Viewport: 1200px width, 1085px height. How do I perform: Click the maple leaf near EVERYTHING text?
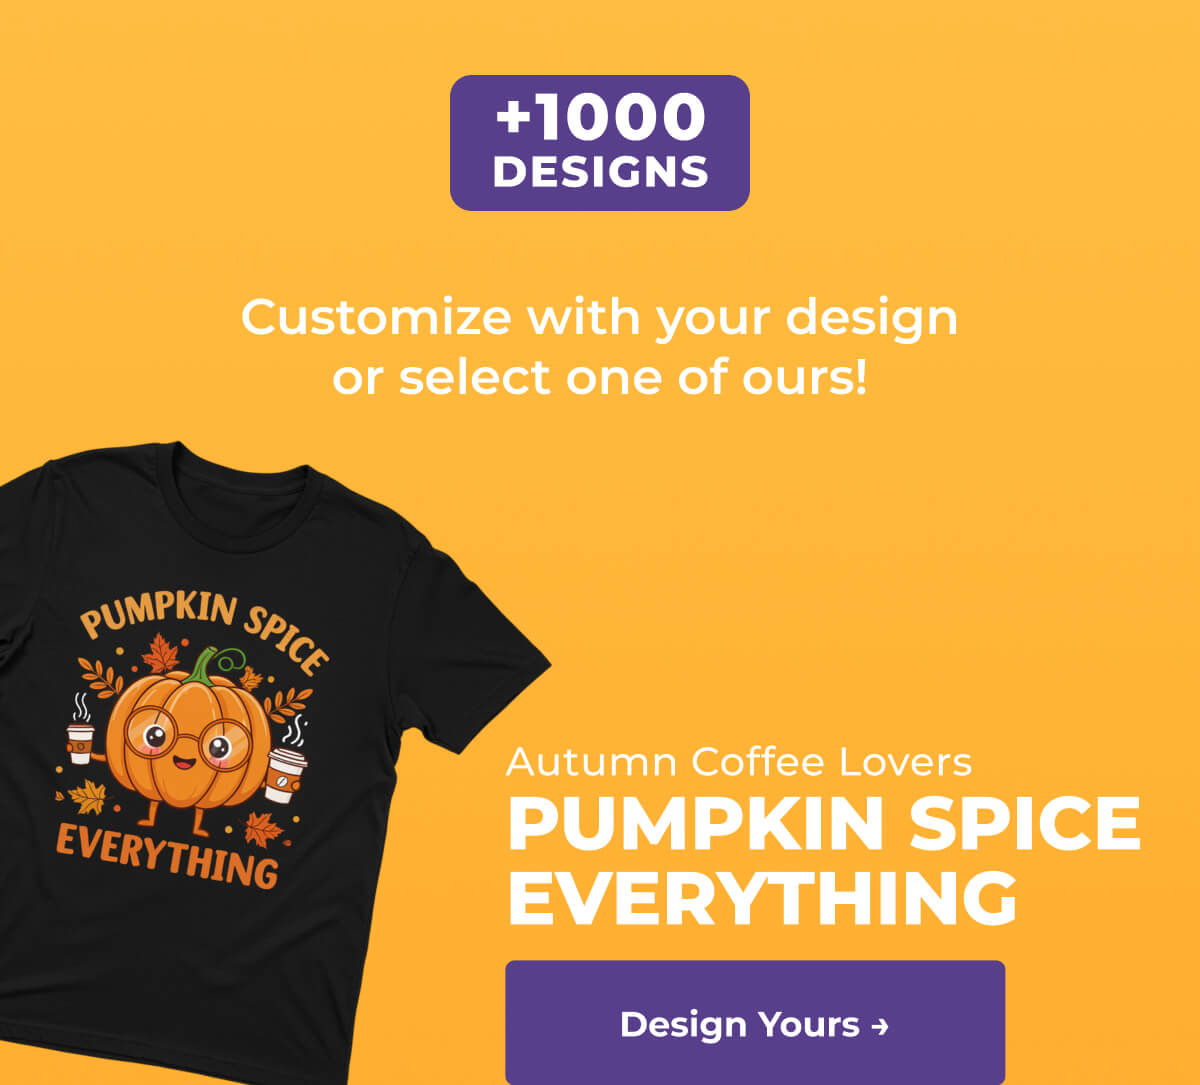264,829
